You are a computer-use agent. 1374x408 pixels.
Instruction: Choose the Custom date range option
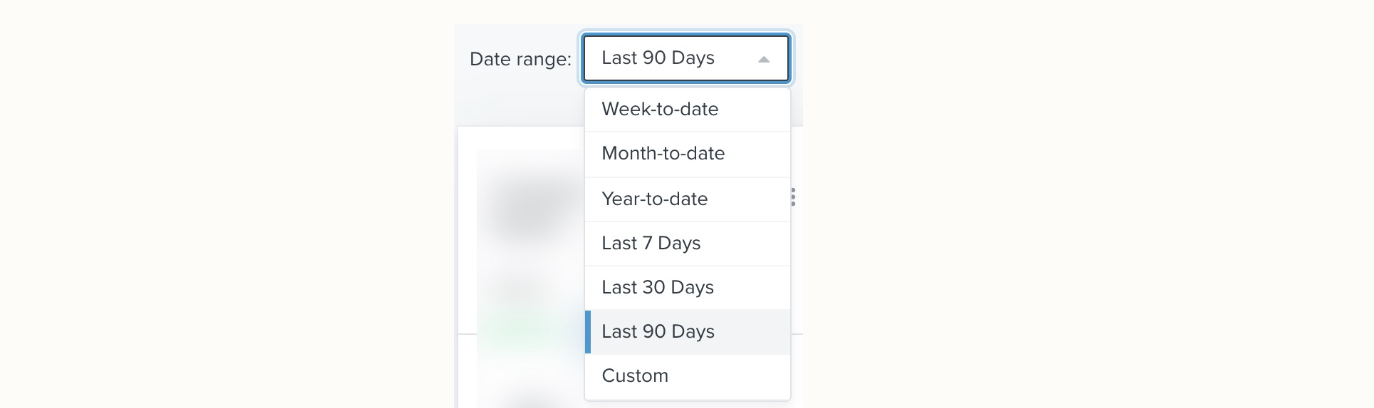click(x=635, y=376)
